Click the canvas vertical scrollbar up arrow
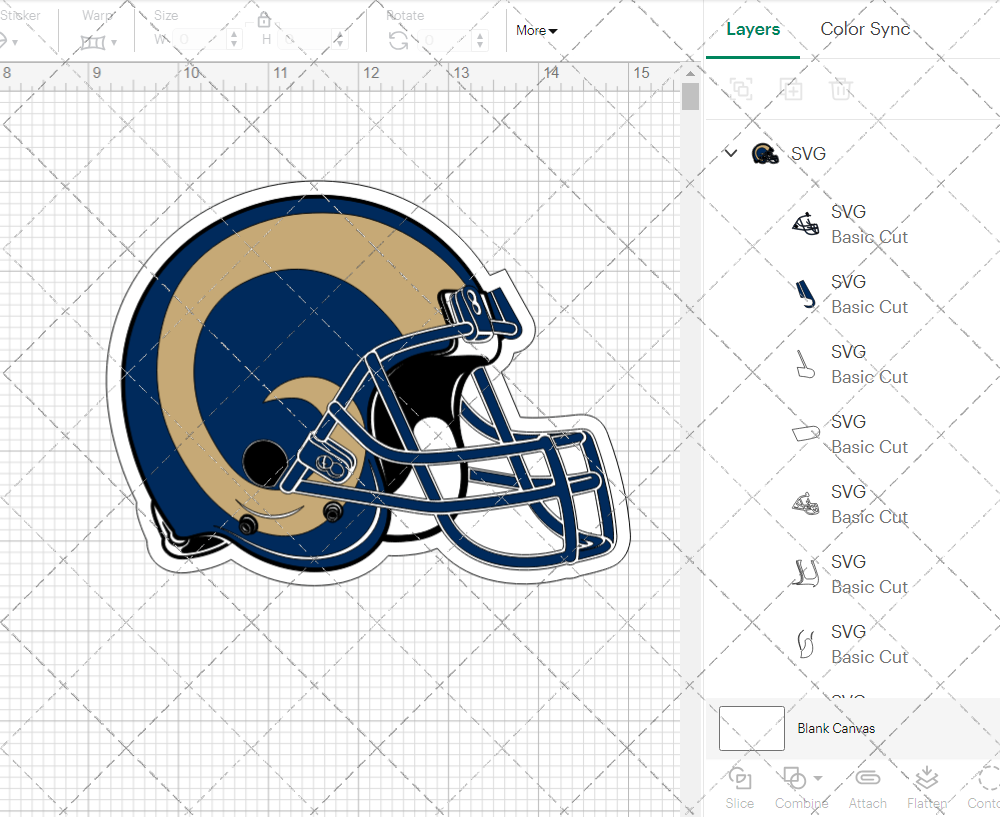 690,74
